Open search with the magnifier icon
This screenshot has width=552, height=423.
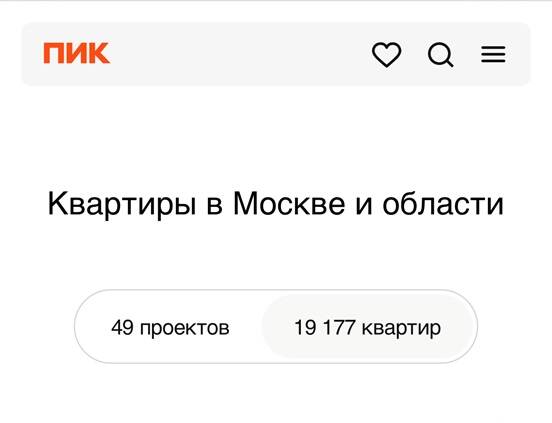[440, 55]
